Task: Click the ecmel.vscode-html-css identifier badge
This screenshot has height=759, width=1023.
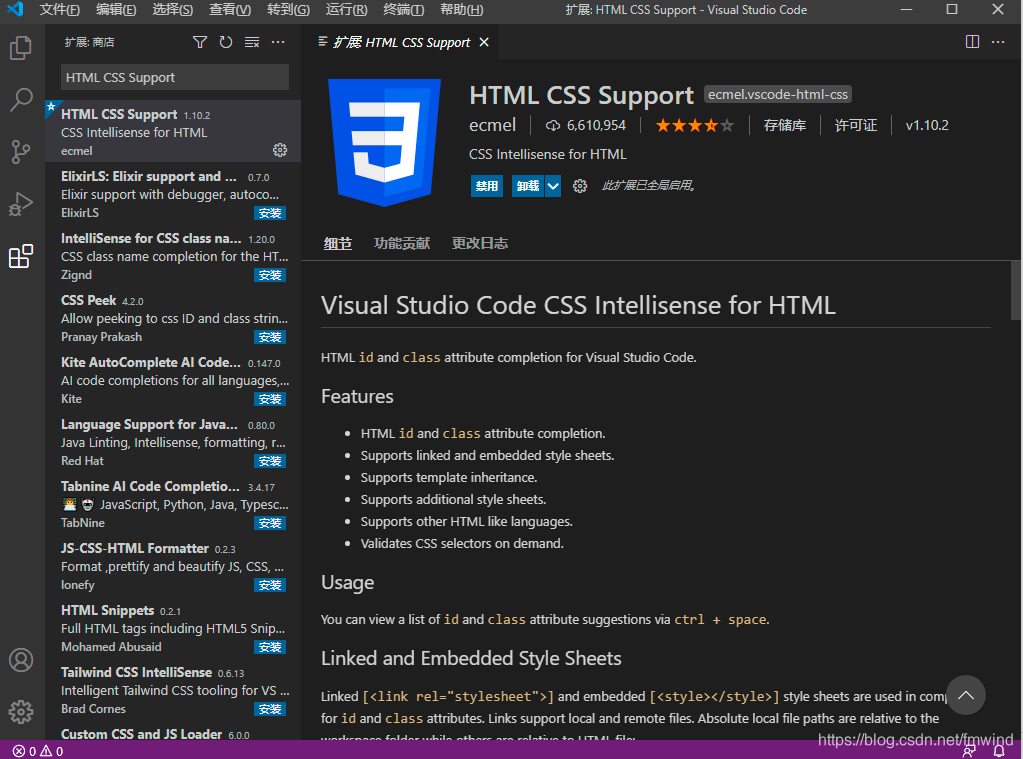Action: tap(778, 95)
